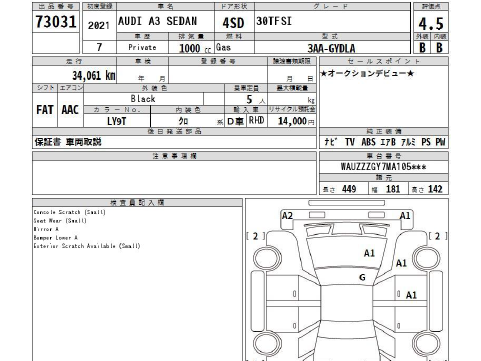Click the ★オークションデビュー★ sales point
The image size is (481, 361).
pyautogui.click(x=367, y=73)
